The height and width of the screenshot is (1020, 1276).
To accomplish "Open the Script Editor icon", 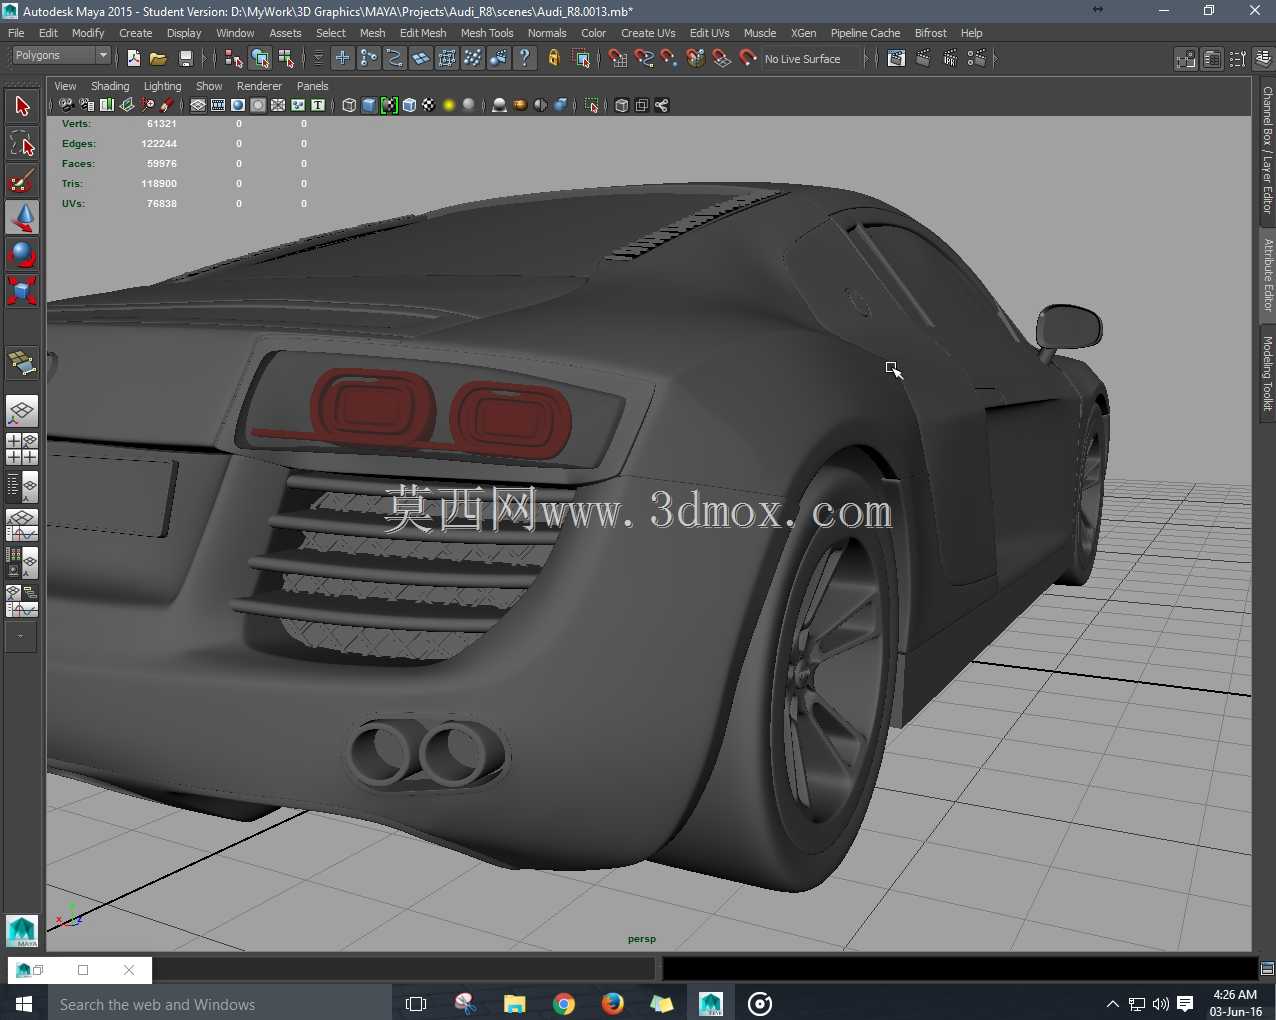I will 1267,968.
